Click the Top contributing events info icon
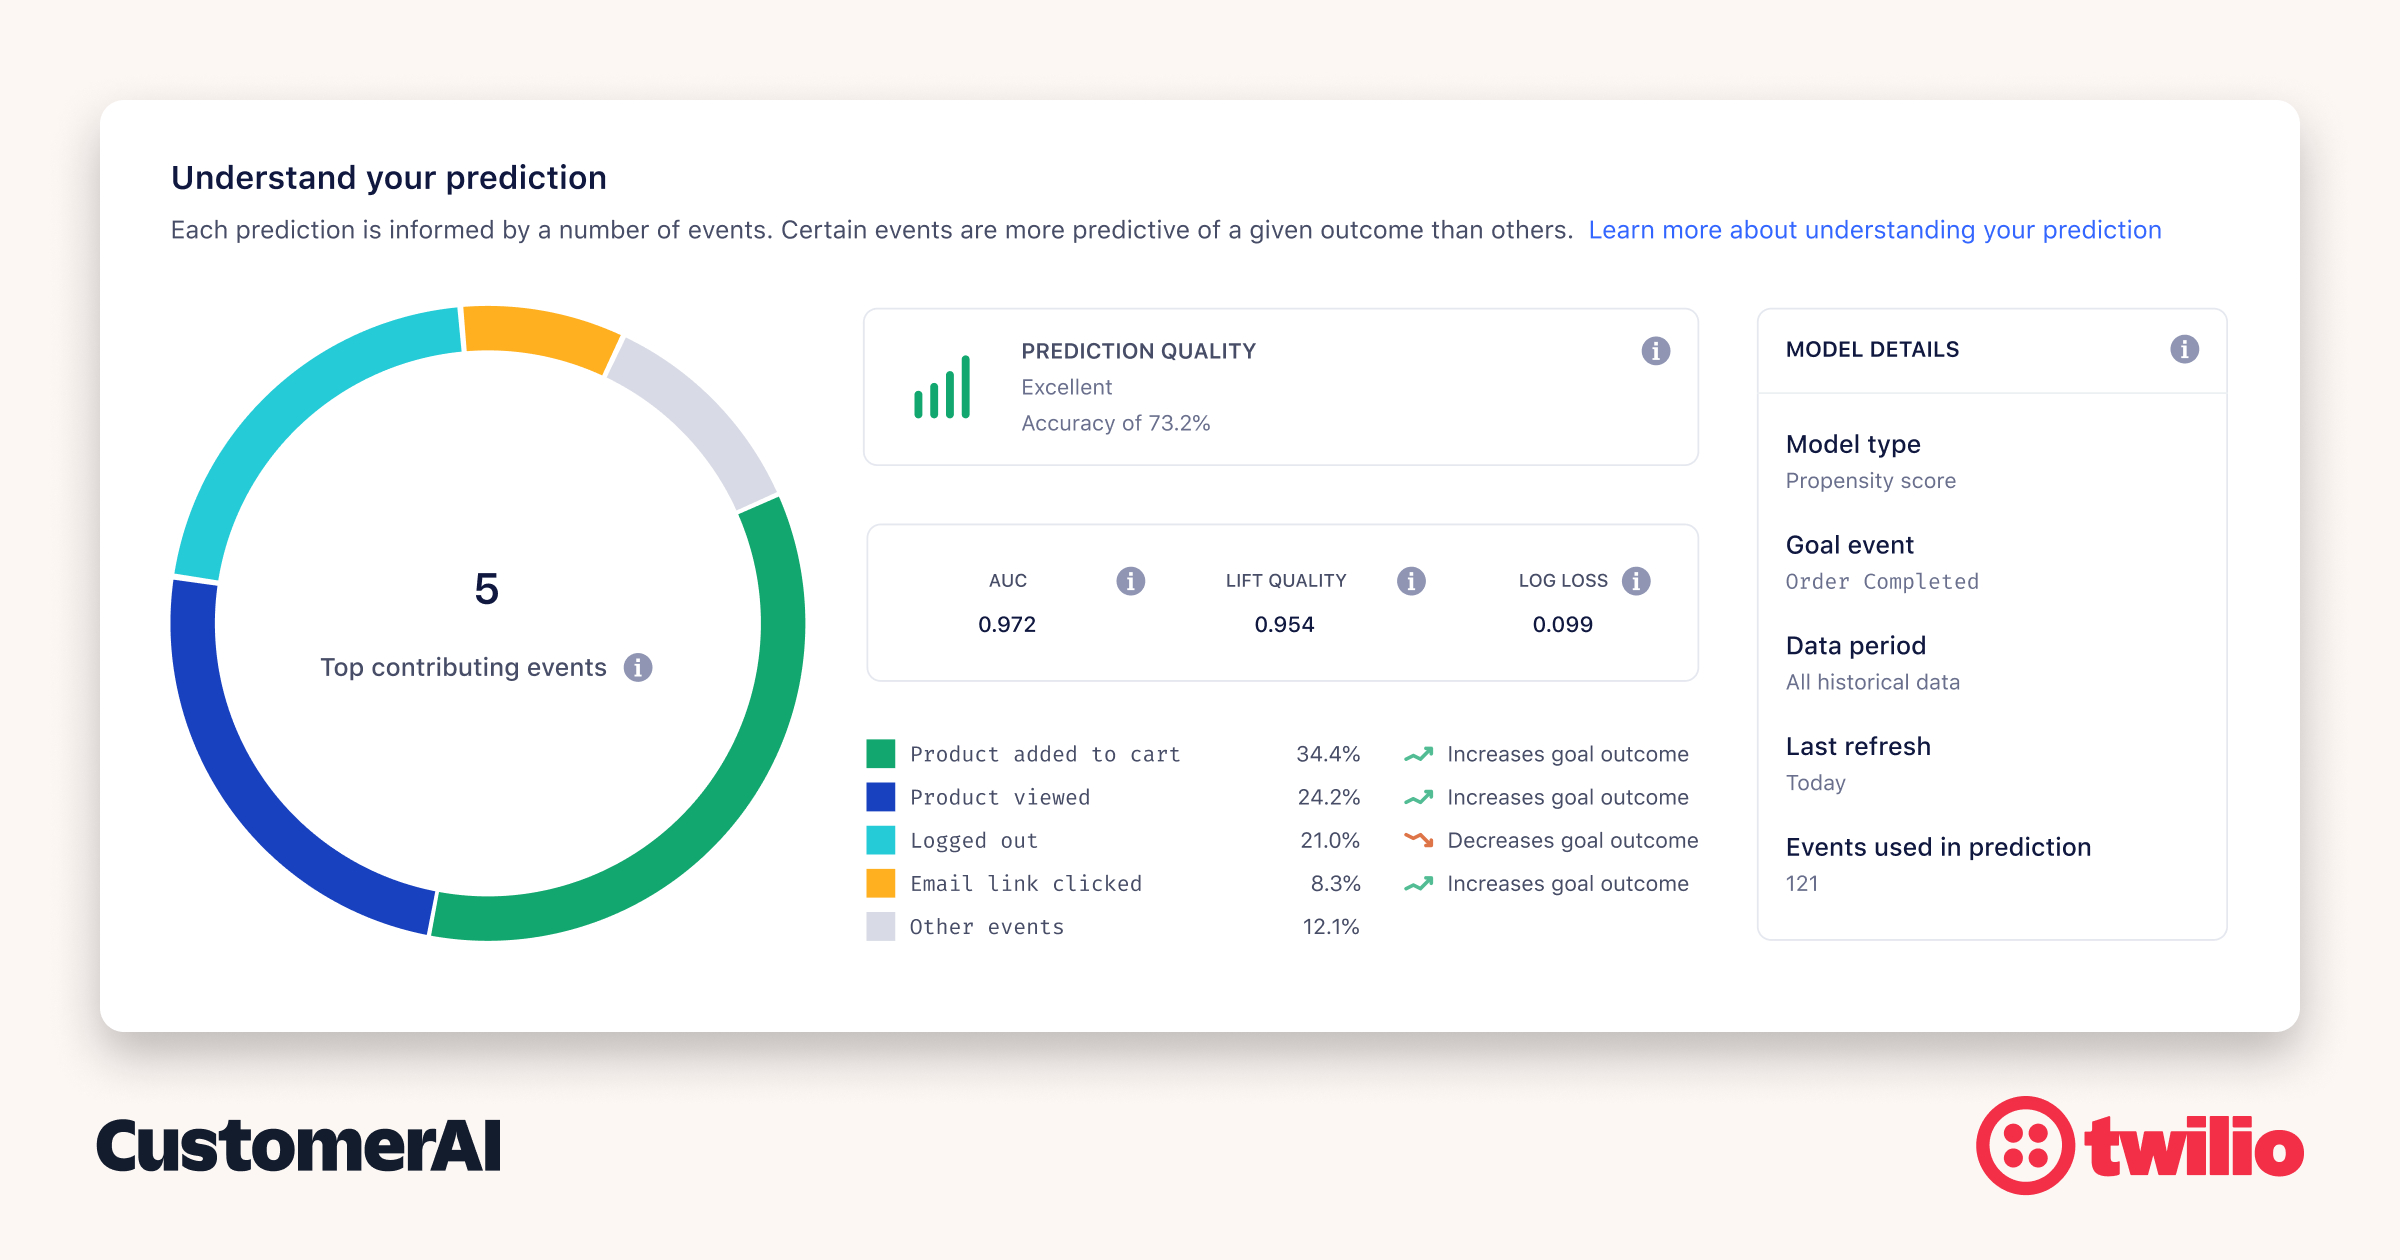This screenshot has height=1260, width=2400. pyautogui.click(x=638, y=667)
